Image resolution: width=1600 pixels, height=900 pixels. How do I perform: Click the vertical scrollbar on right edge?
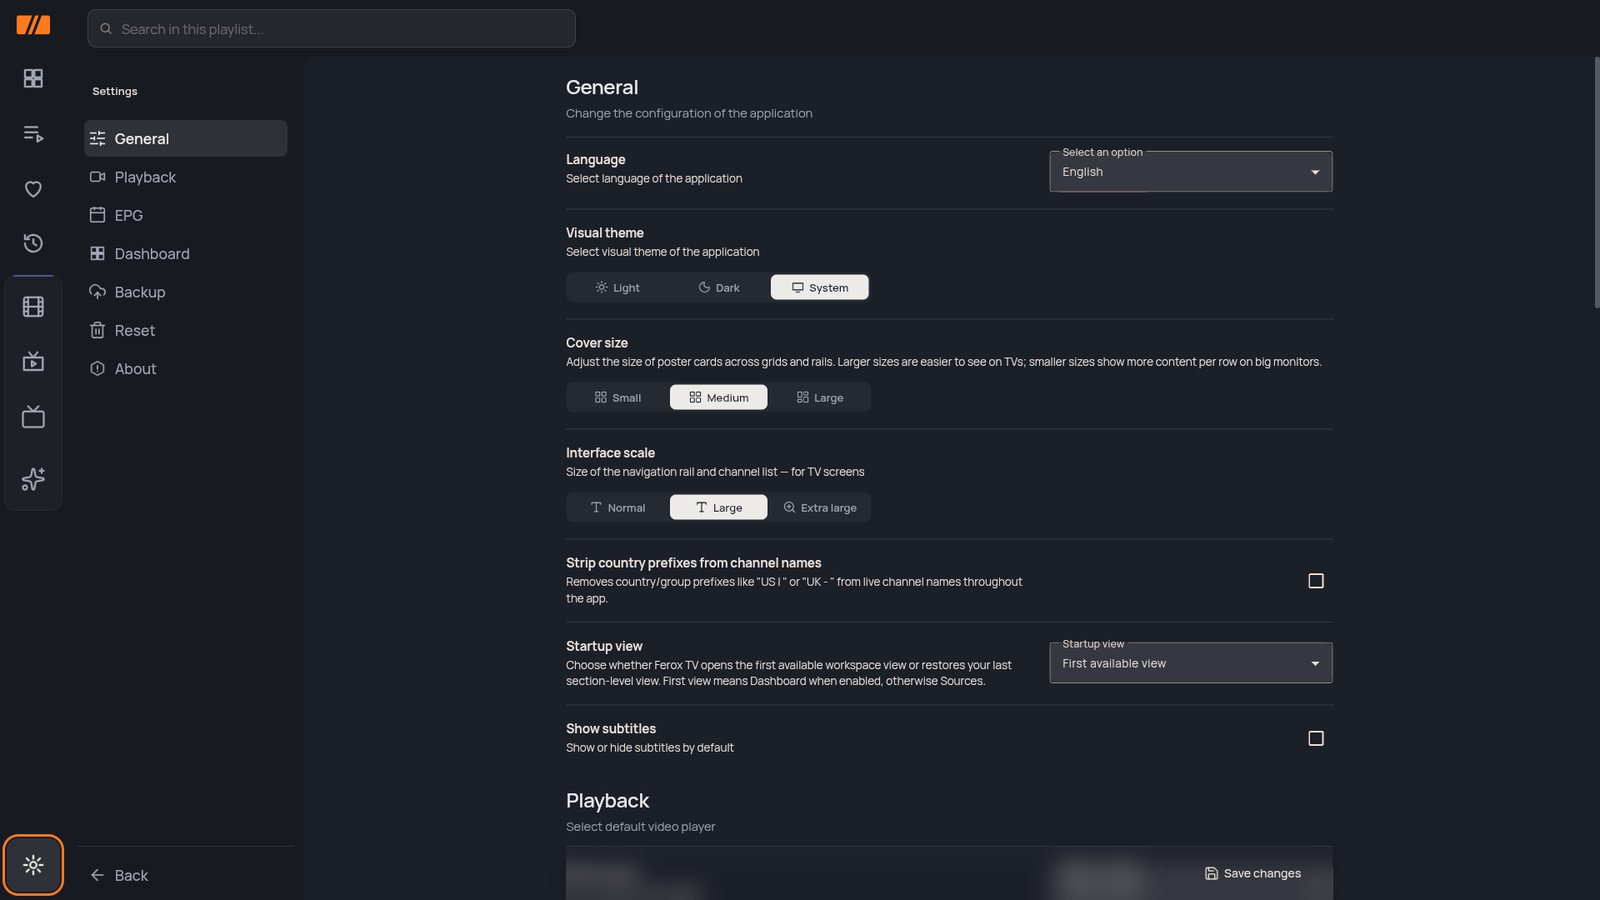pyautogui.click(x=1596, y=182)
